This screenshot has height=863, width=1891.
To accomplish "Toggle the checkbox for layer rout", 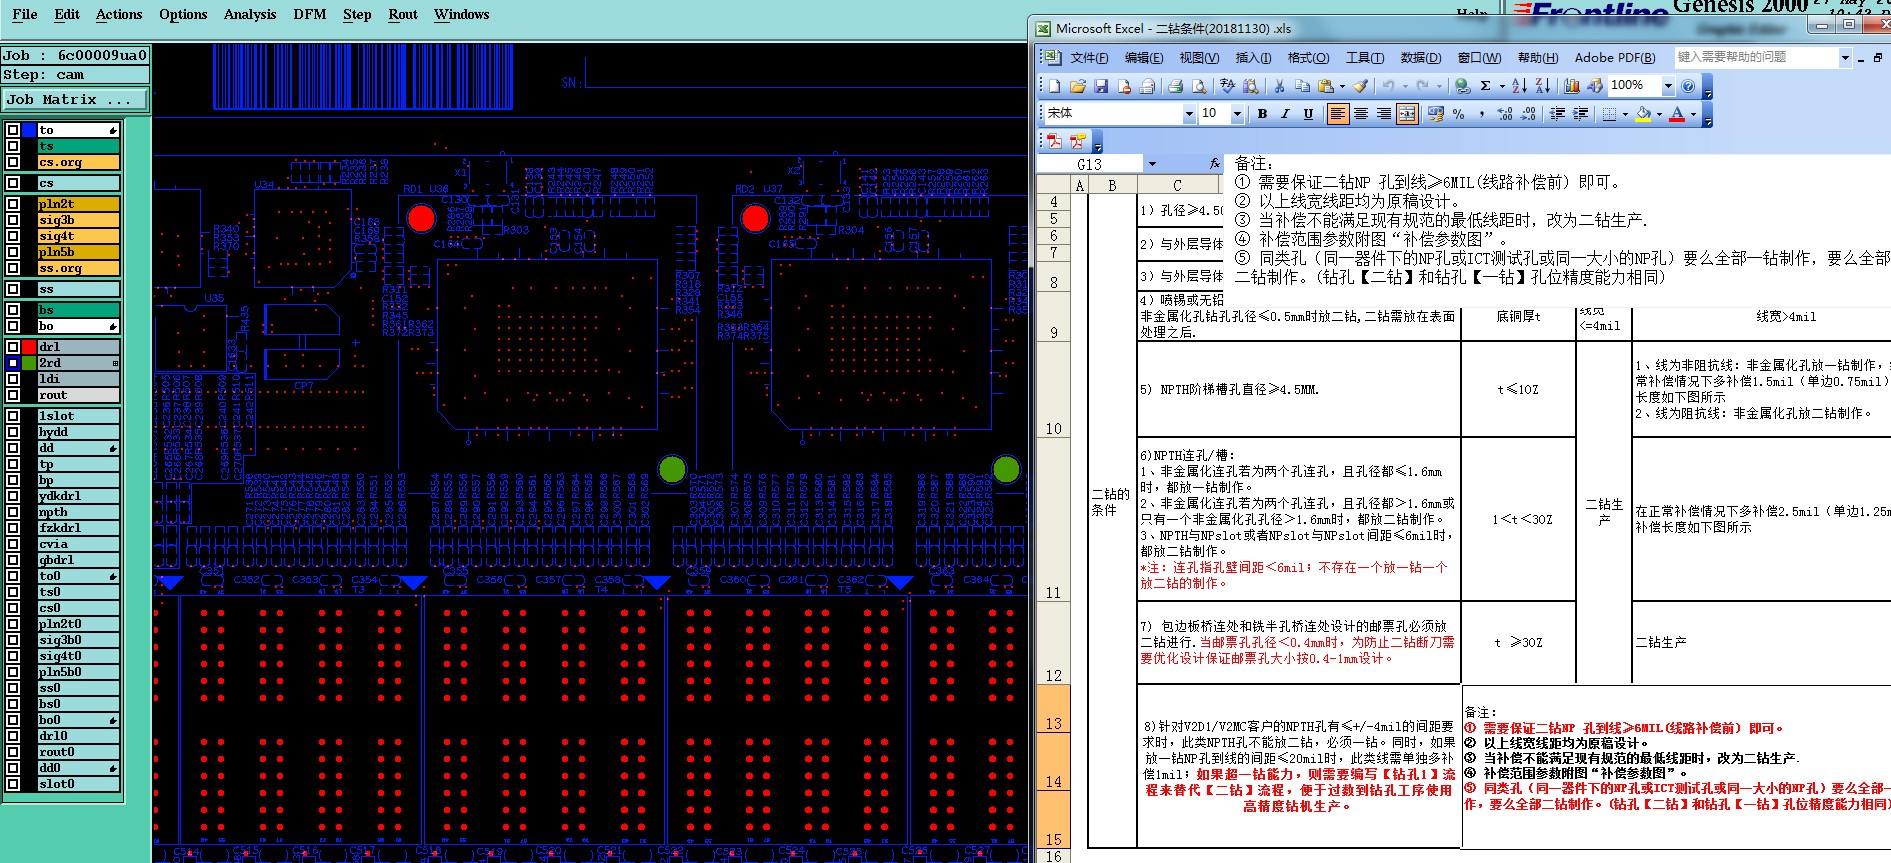I will [13, 395].
